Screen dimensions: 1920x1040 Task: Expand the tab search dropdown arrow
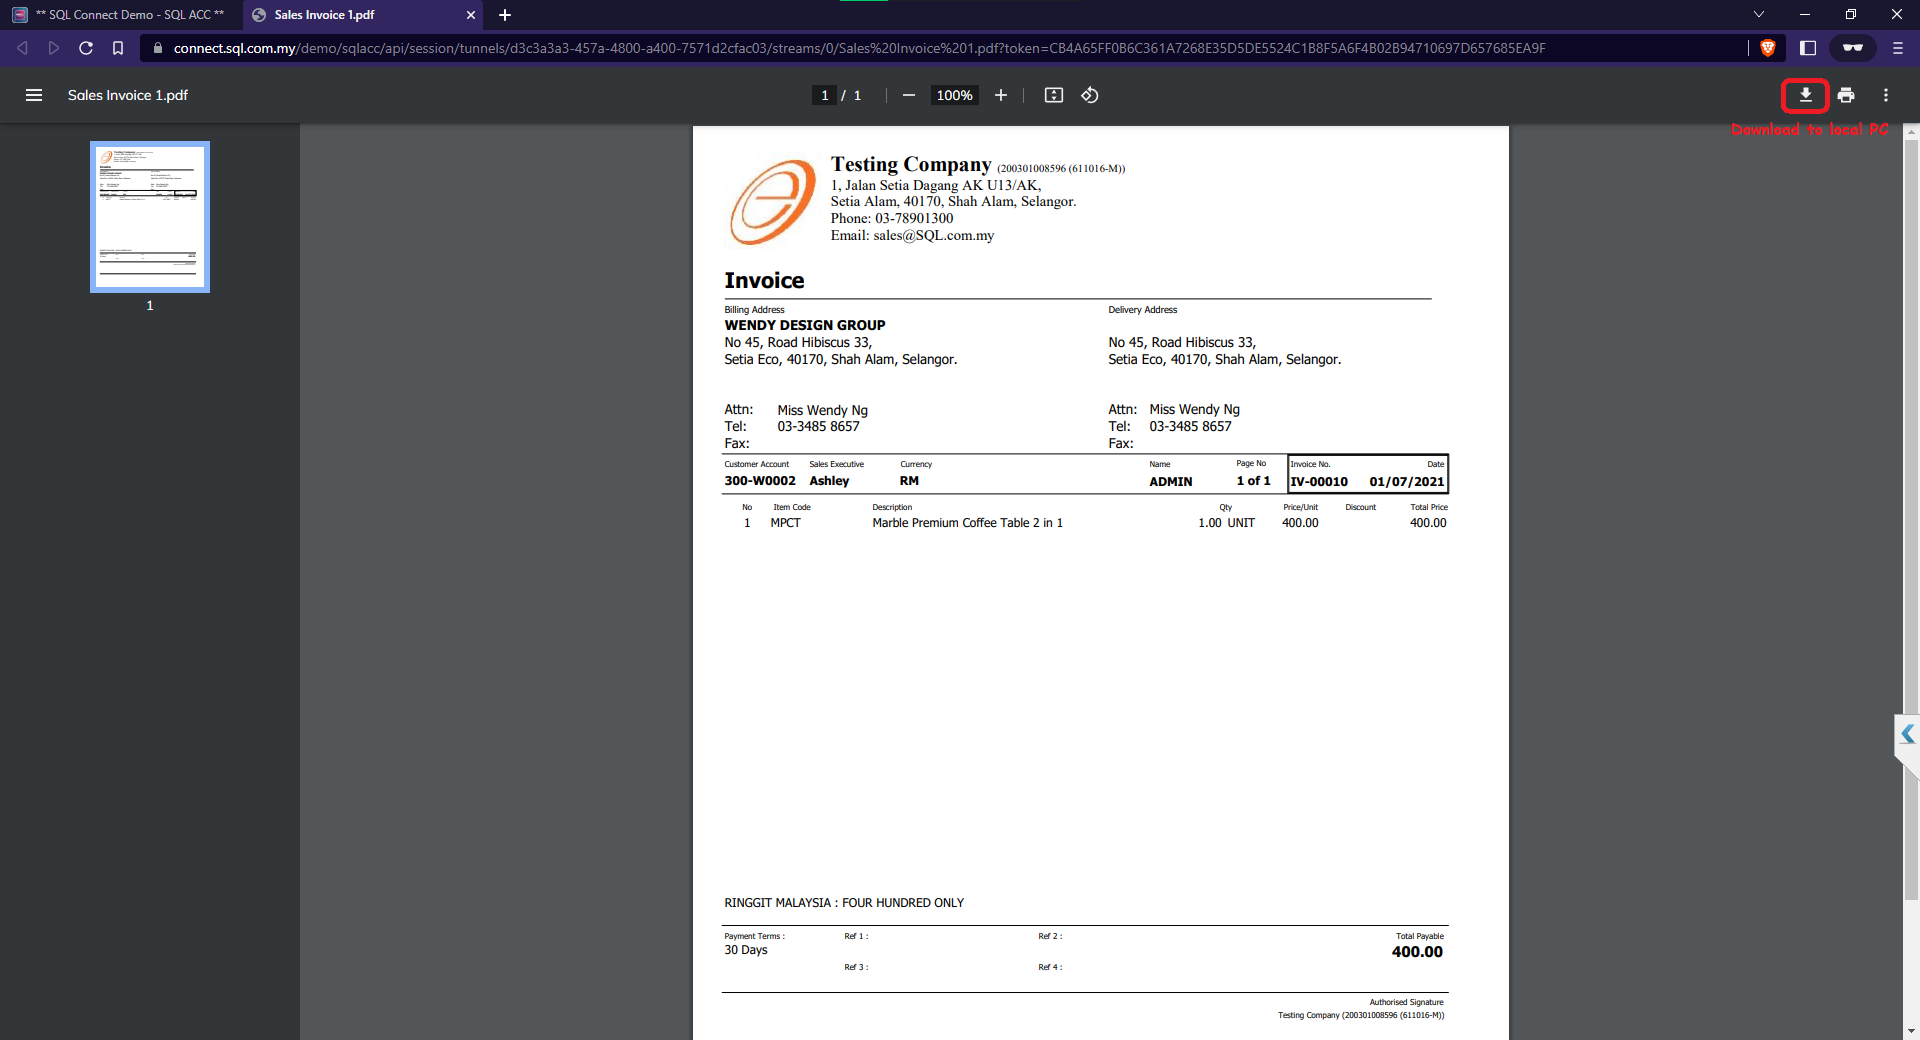[x=1759, y=15]
